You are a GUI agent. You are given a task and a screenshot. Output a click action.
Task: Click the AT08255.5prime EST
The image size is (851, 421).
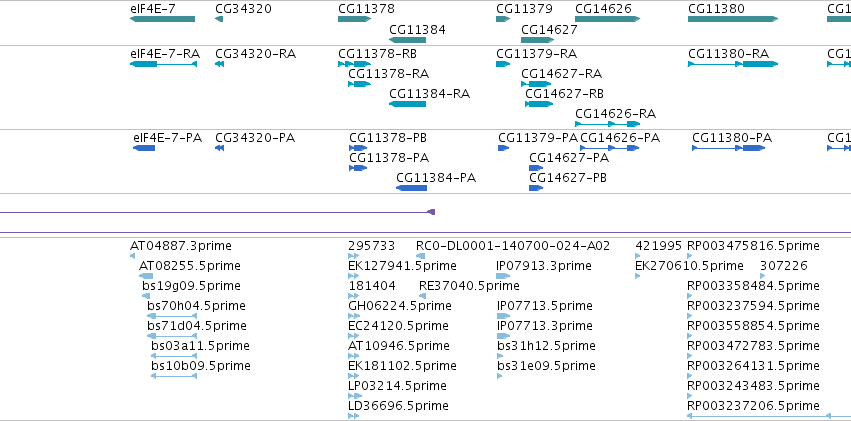click(x=146, y=276)
